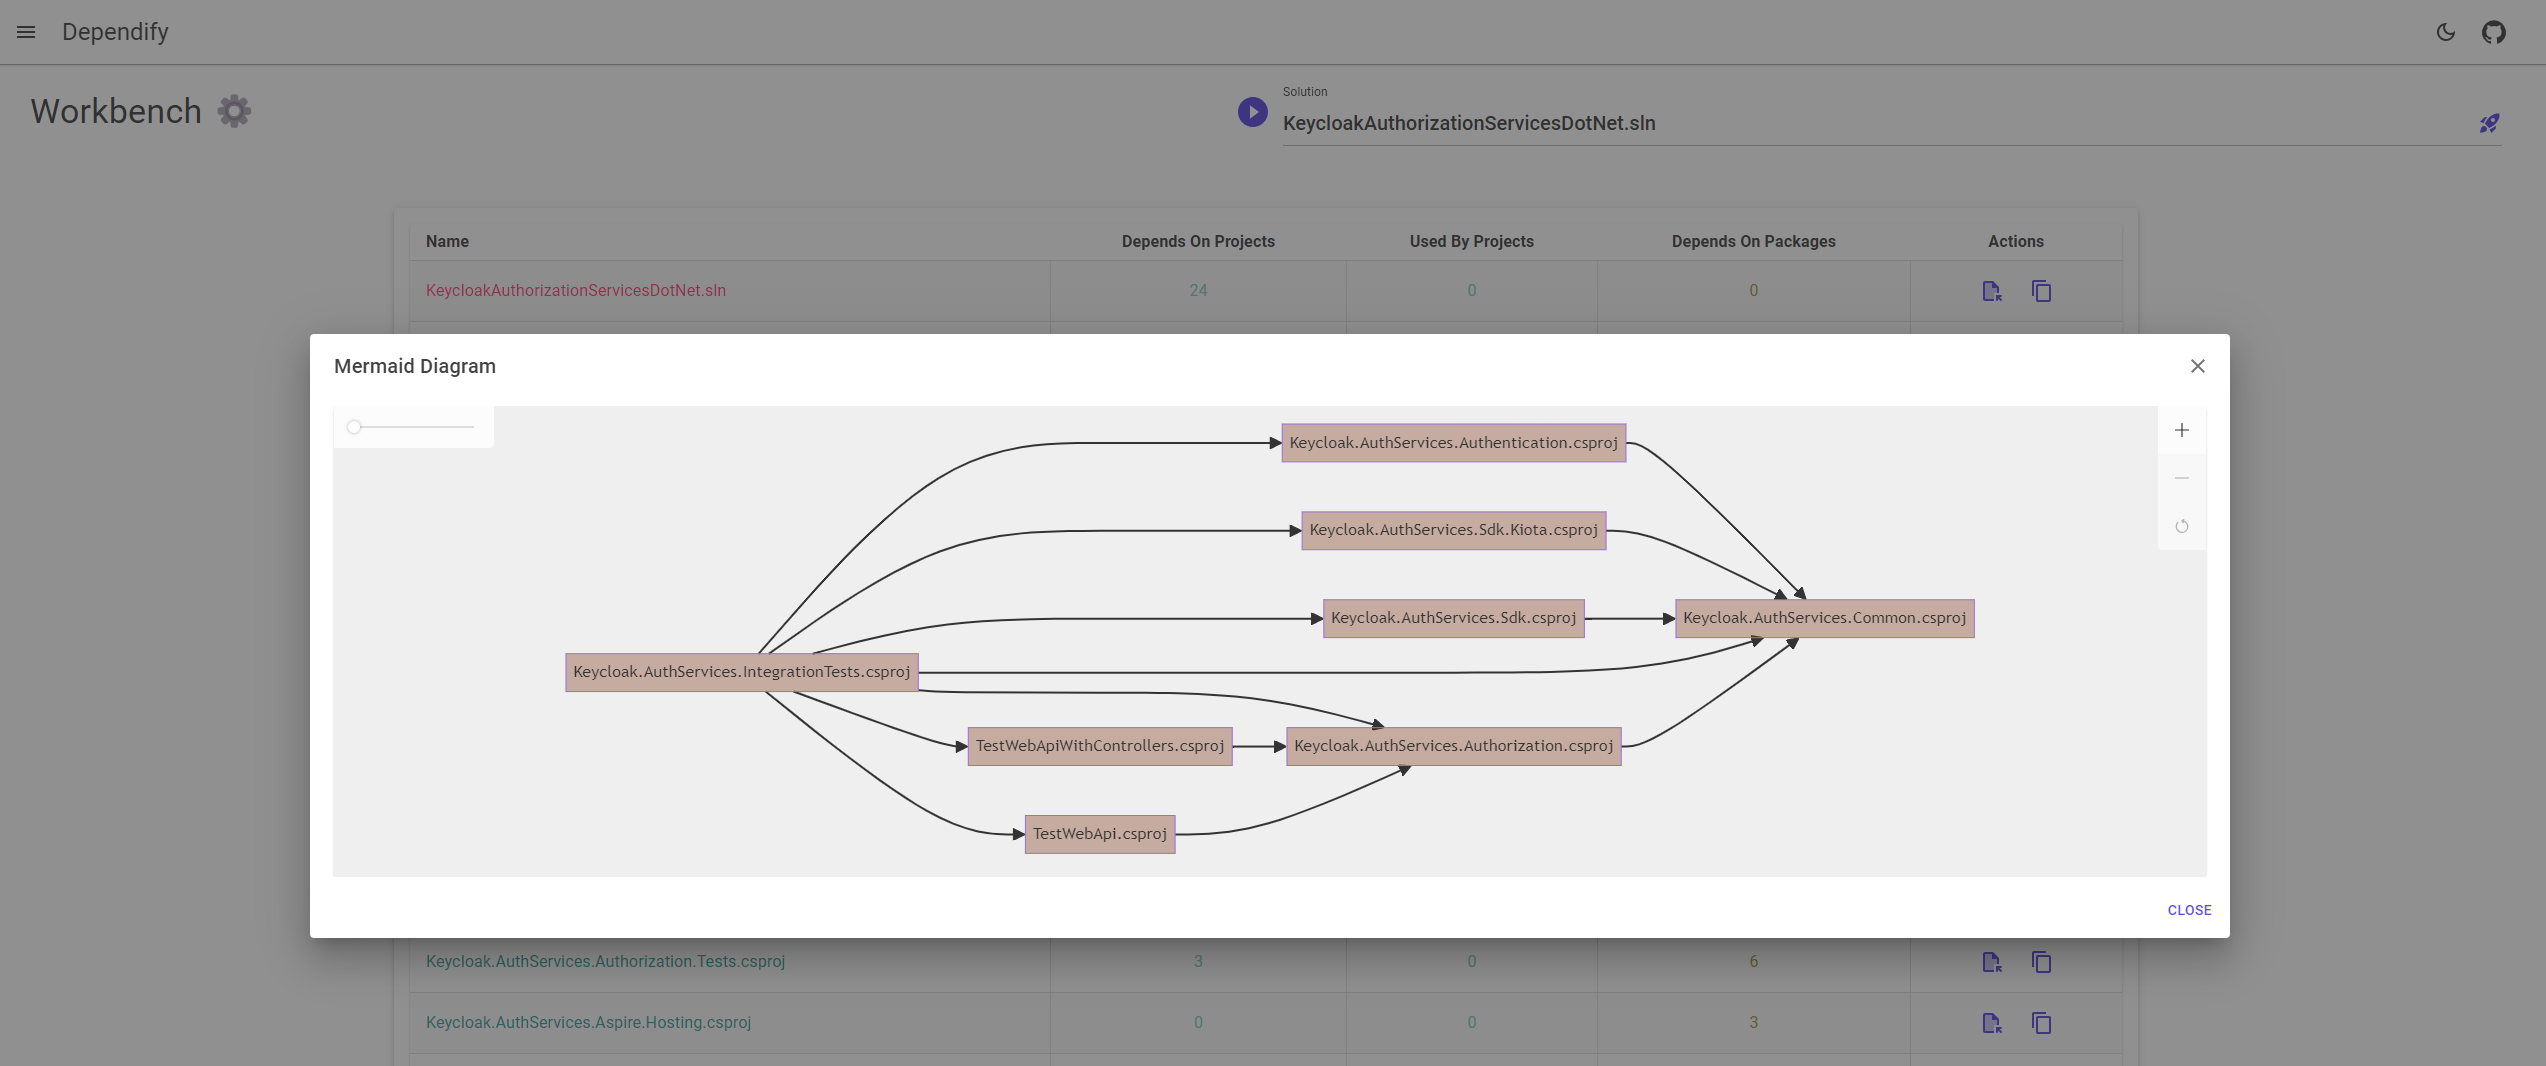Image resolution: width=2546 pixels, height=1066 pixels.
Task: Run analysis with the play button
Action: coord(1252,112)
